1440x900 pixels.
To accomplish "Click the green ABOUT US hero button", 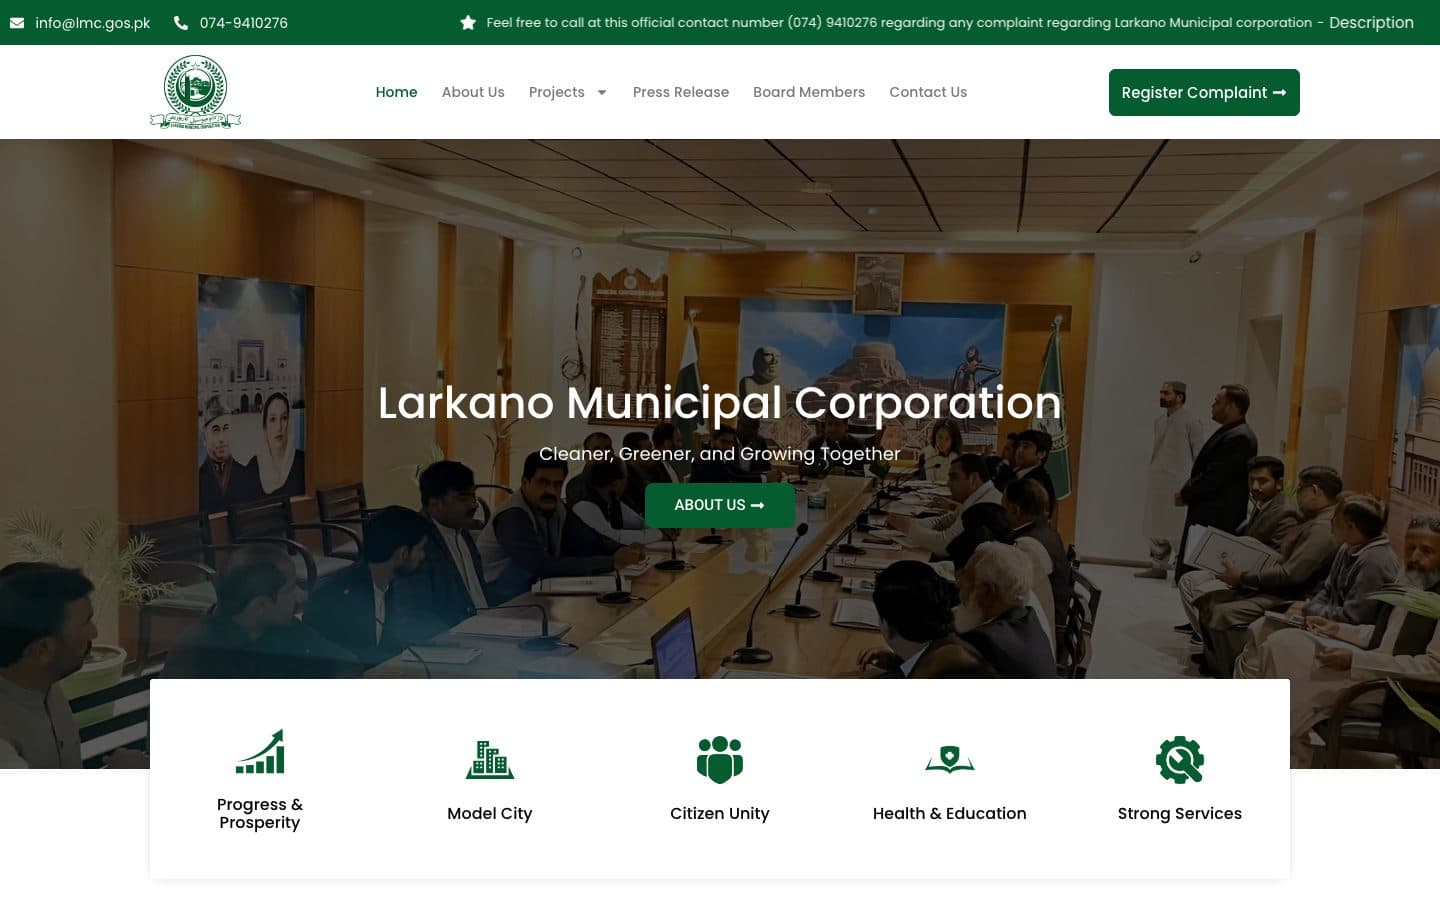I will 720,505.
